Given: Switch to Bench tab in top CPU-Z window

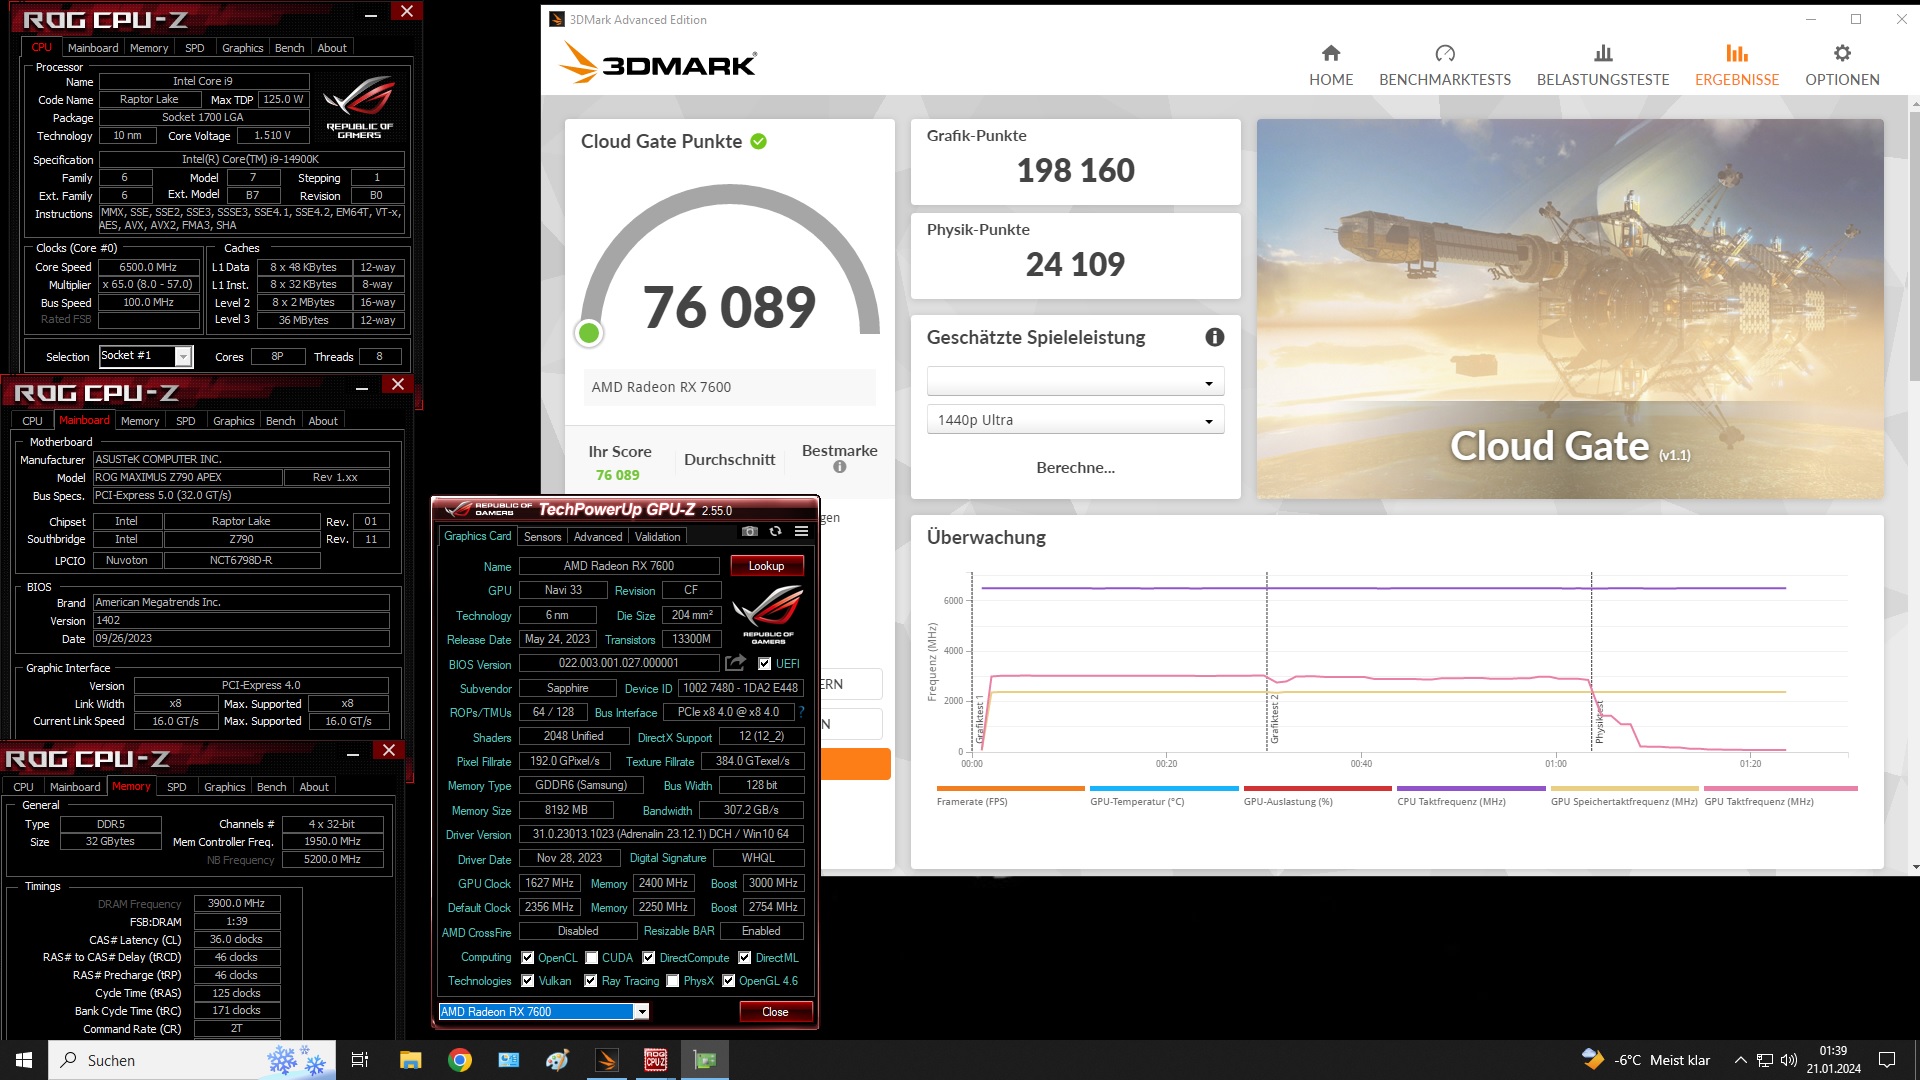Looking at the screenshot, I should pos(289,48).
